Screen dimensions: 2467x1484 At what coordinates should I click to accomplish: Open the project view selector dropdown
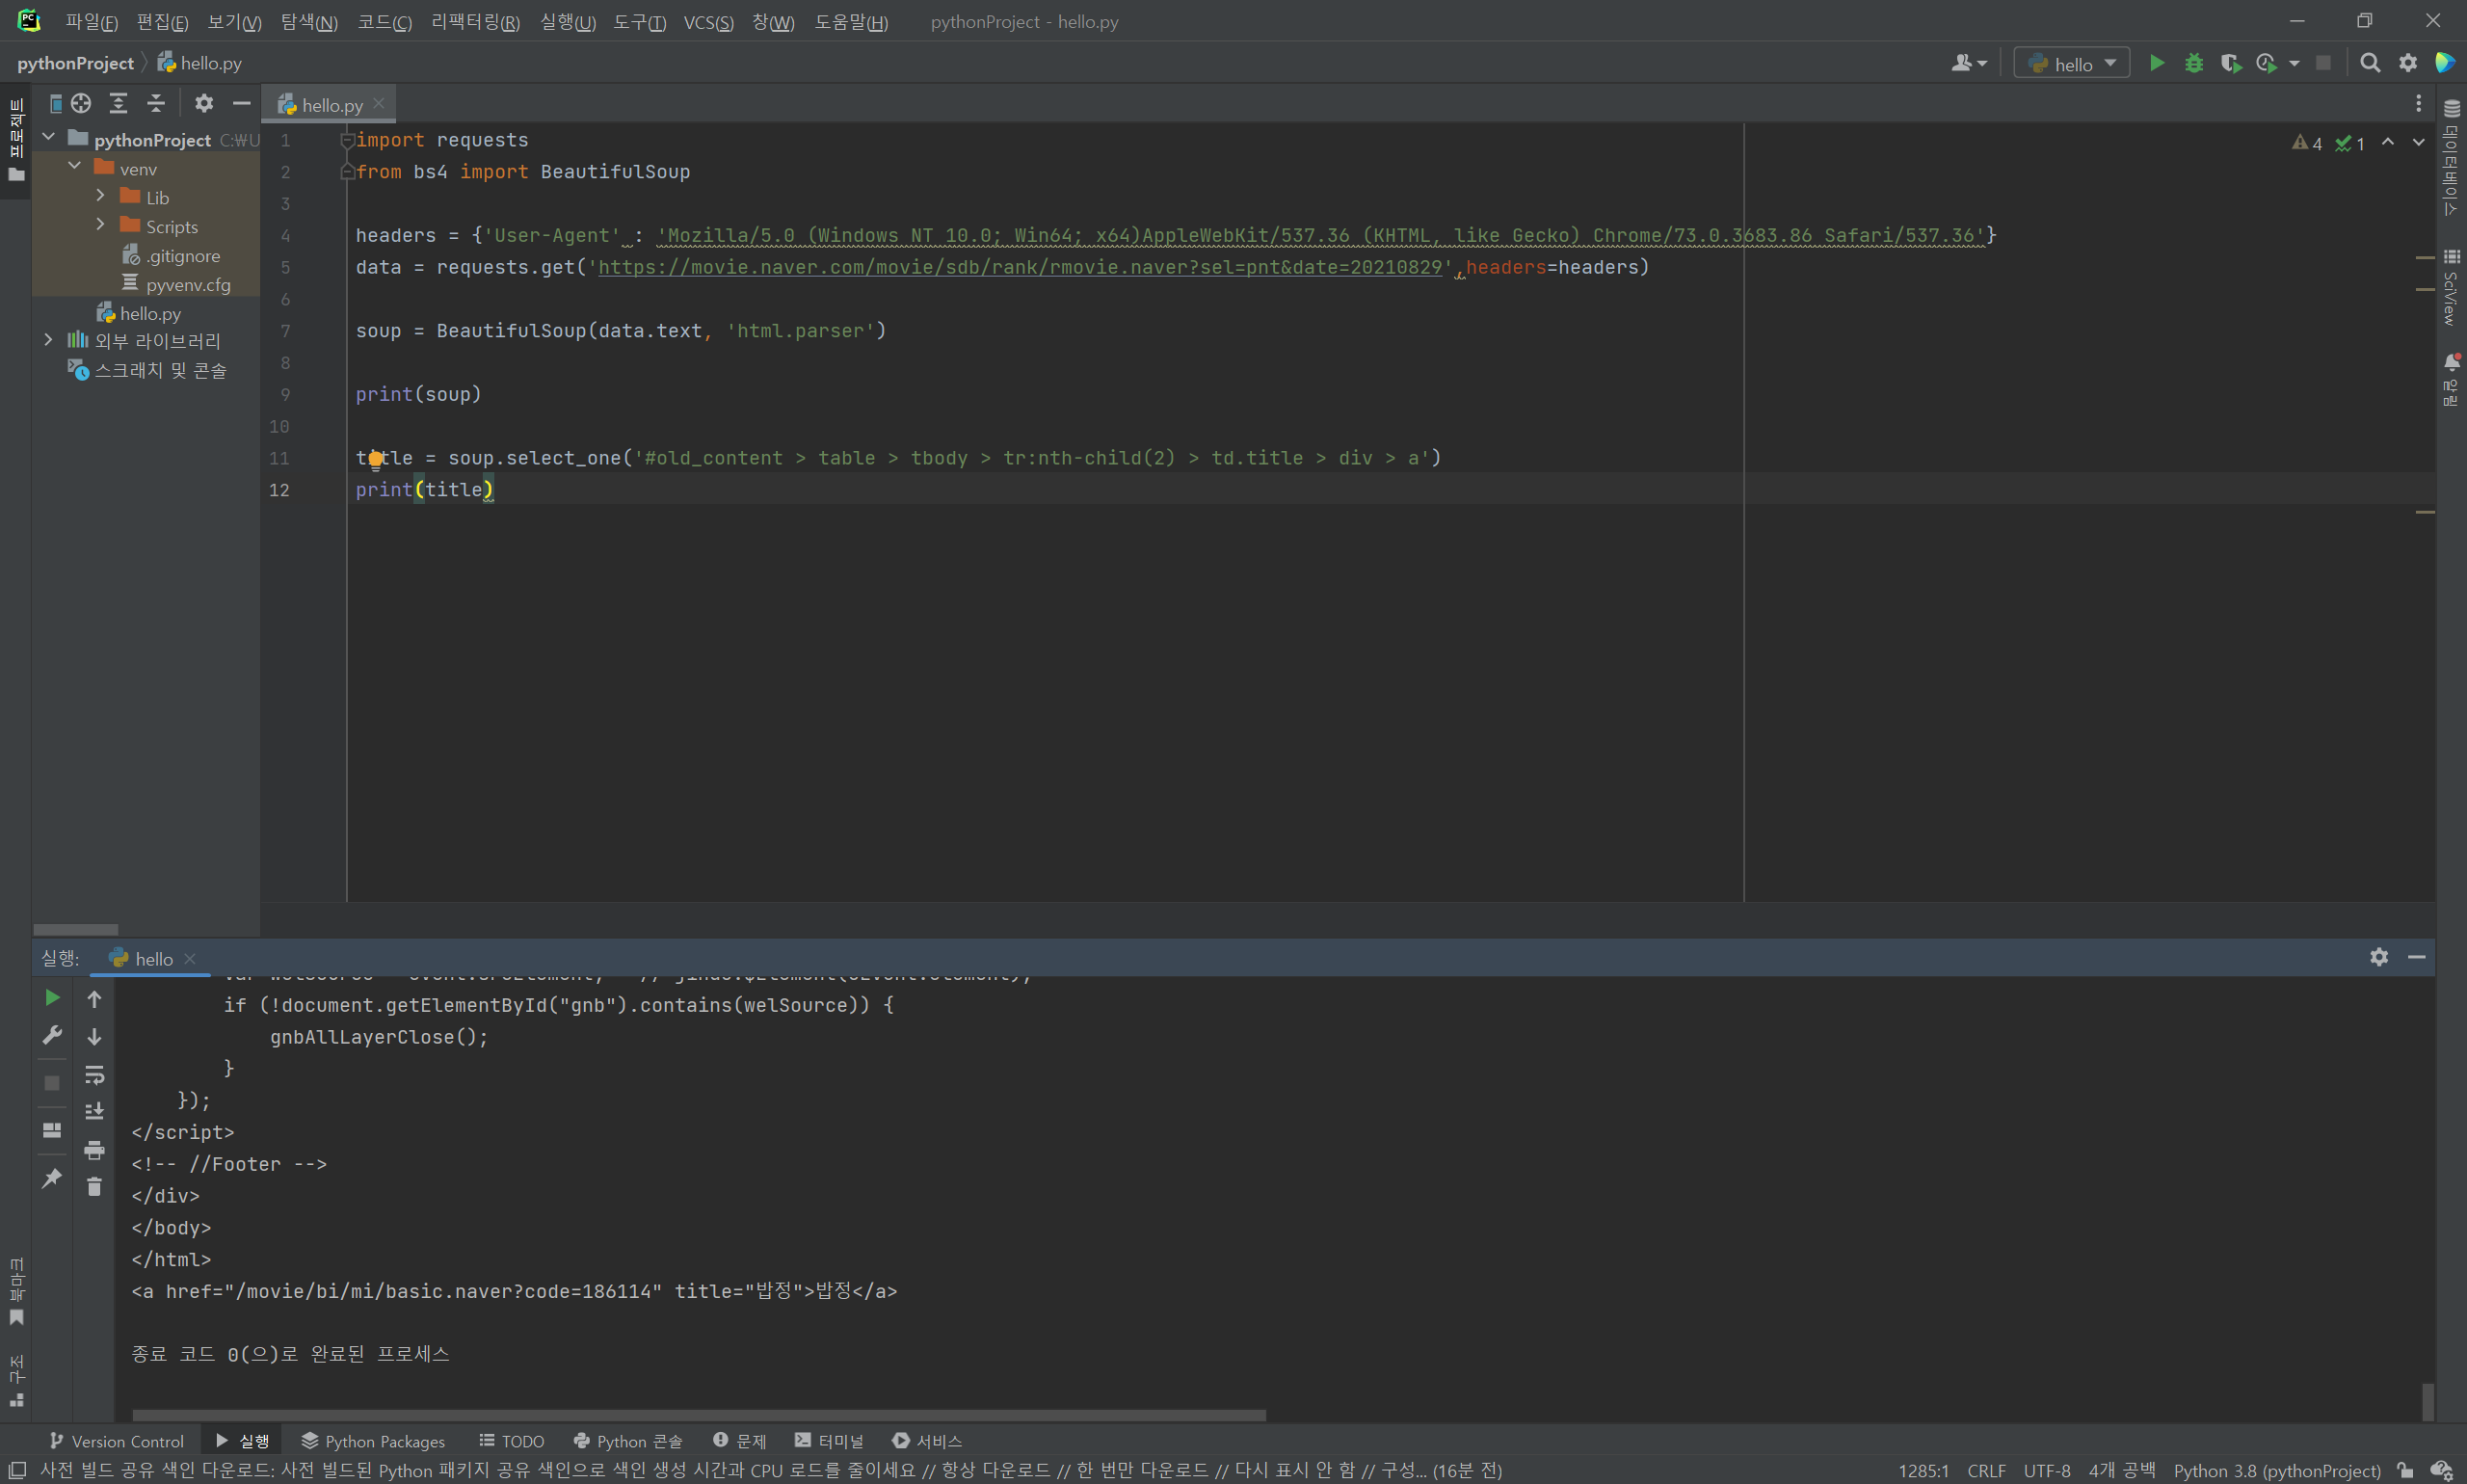point(56,103)
